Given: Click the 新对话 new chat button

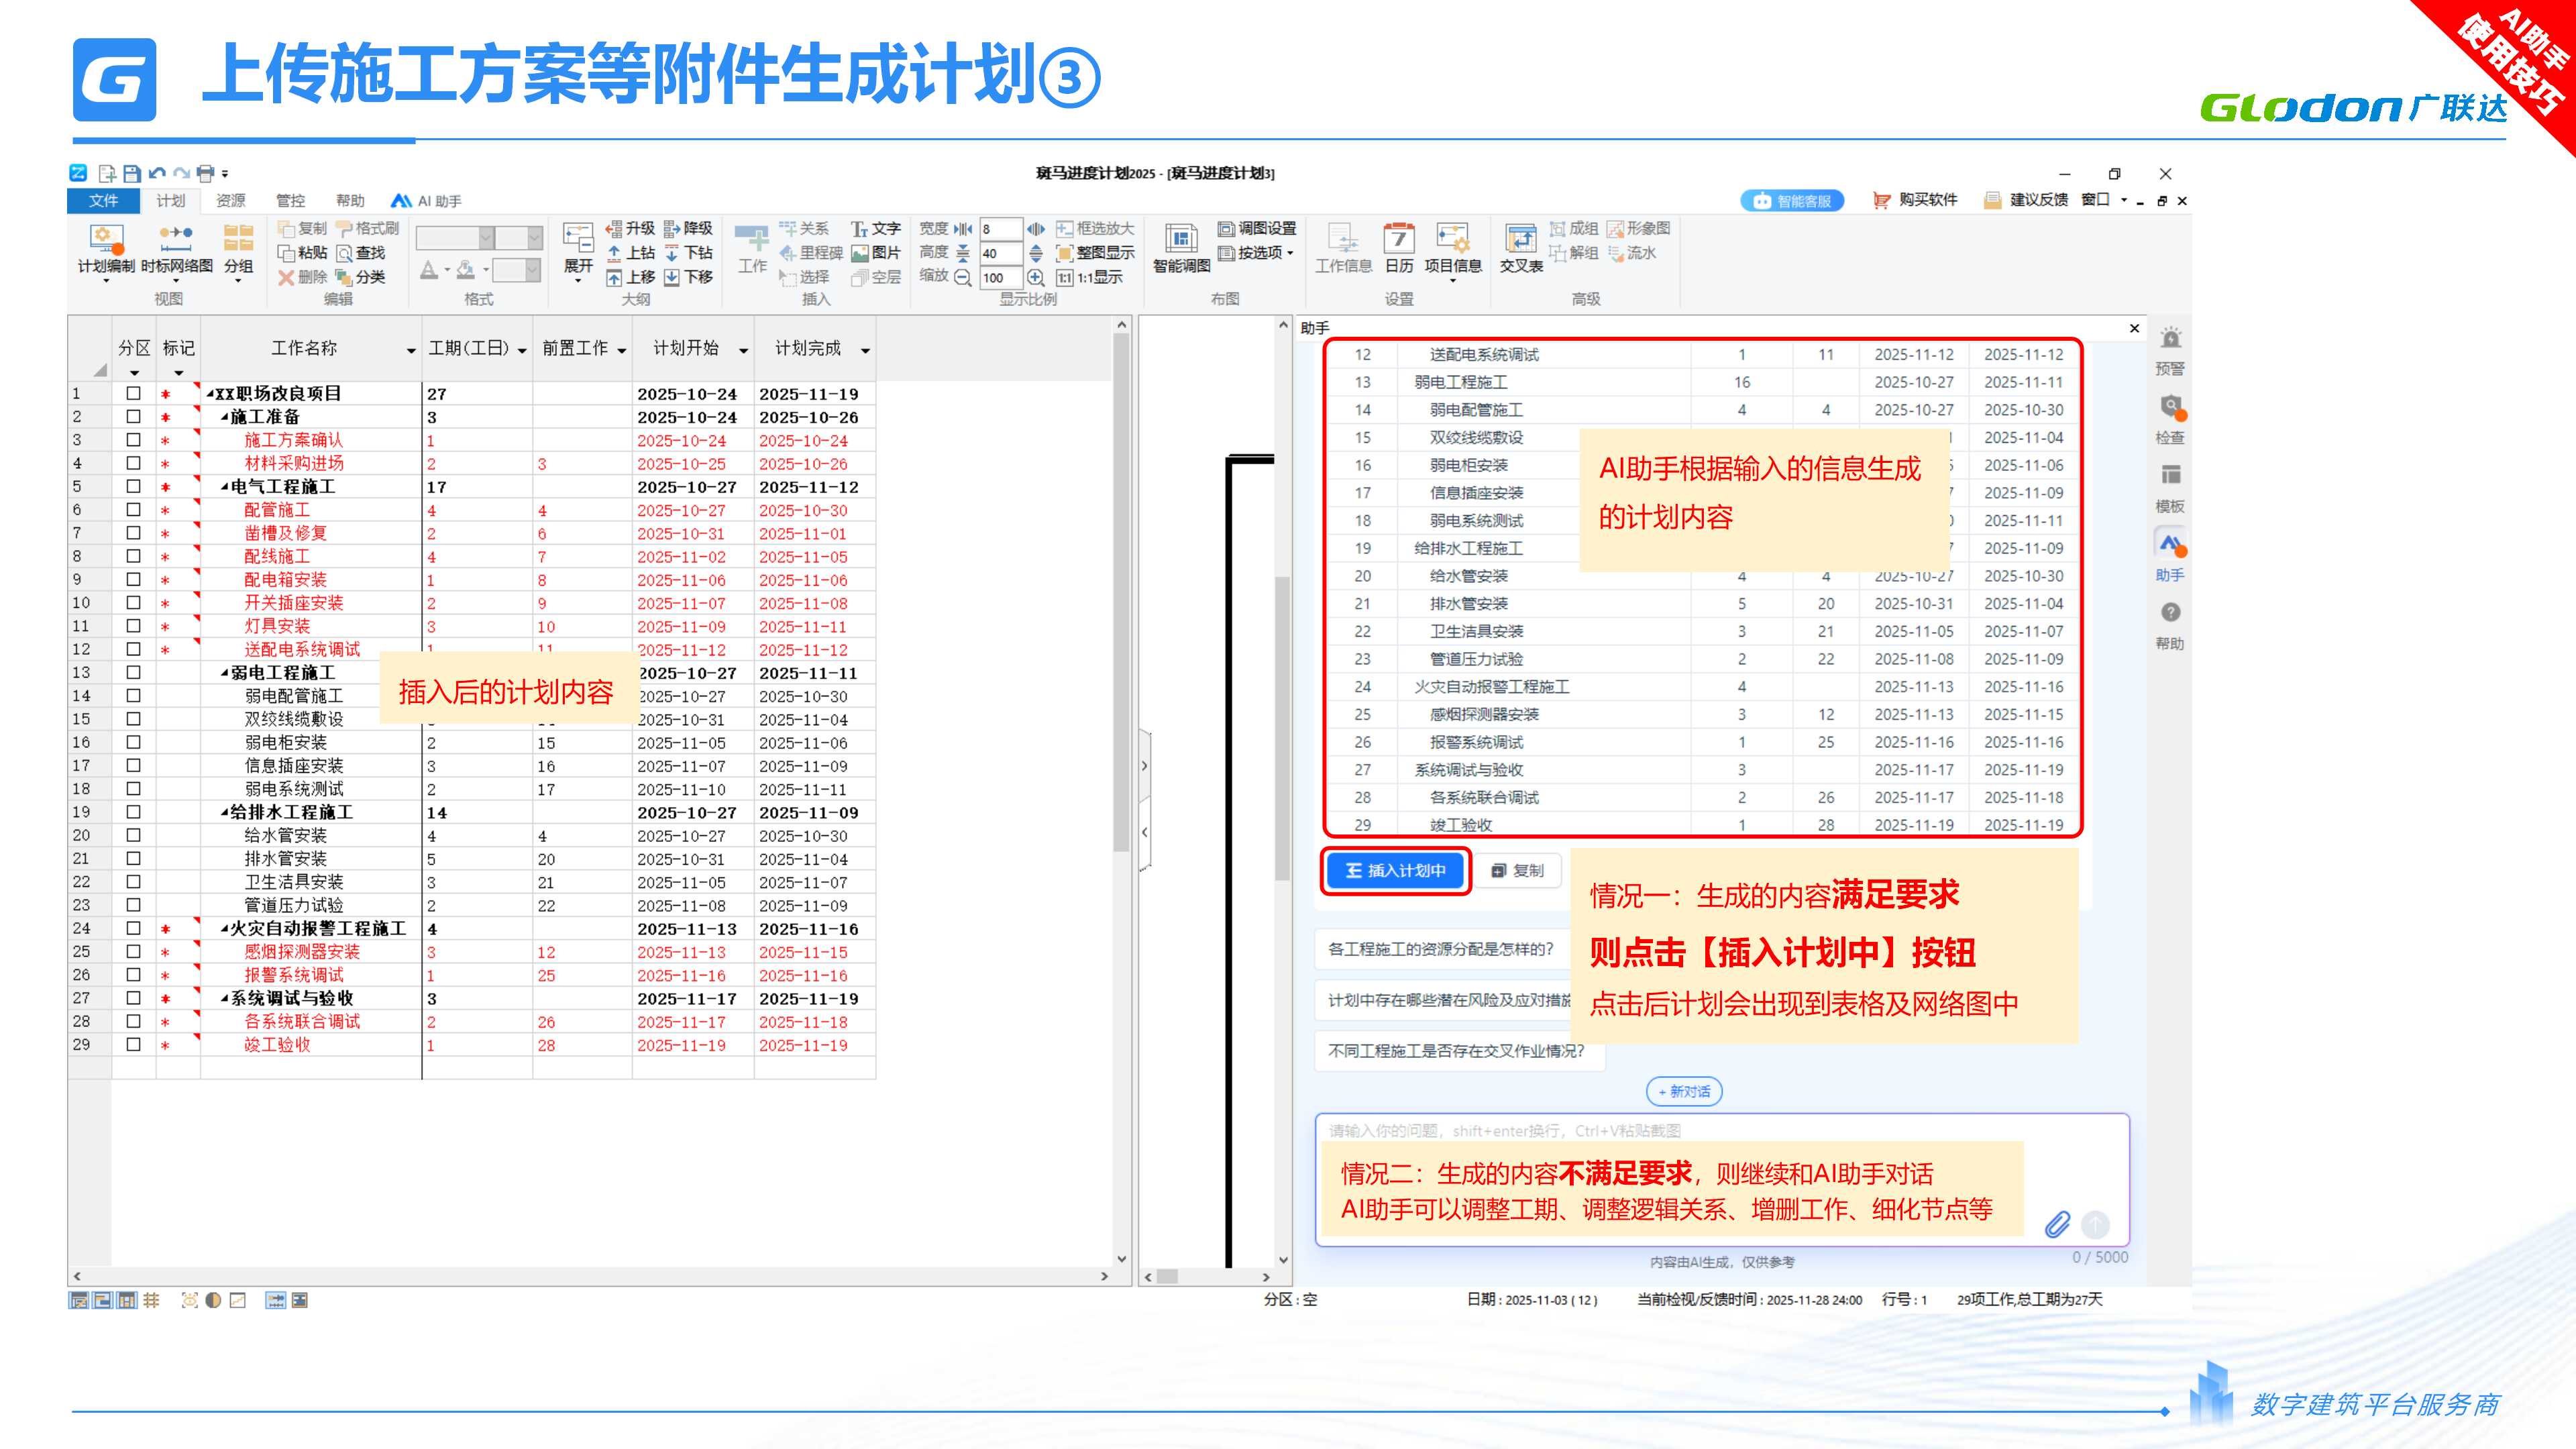Looking at the screenshot, I should (x=1683, y=1091).
